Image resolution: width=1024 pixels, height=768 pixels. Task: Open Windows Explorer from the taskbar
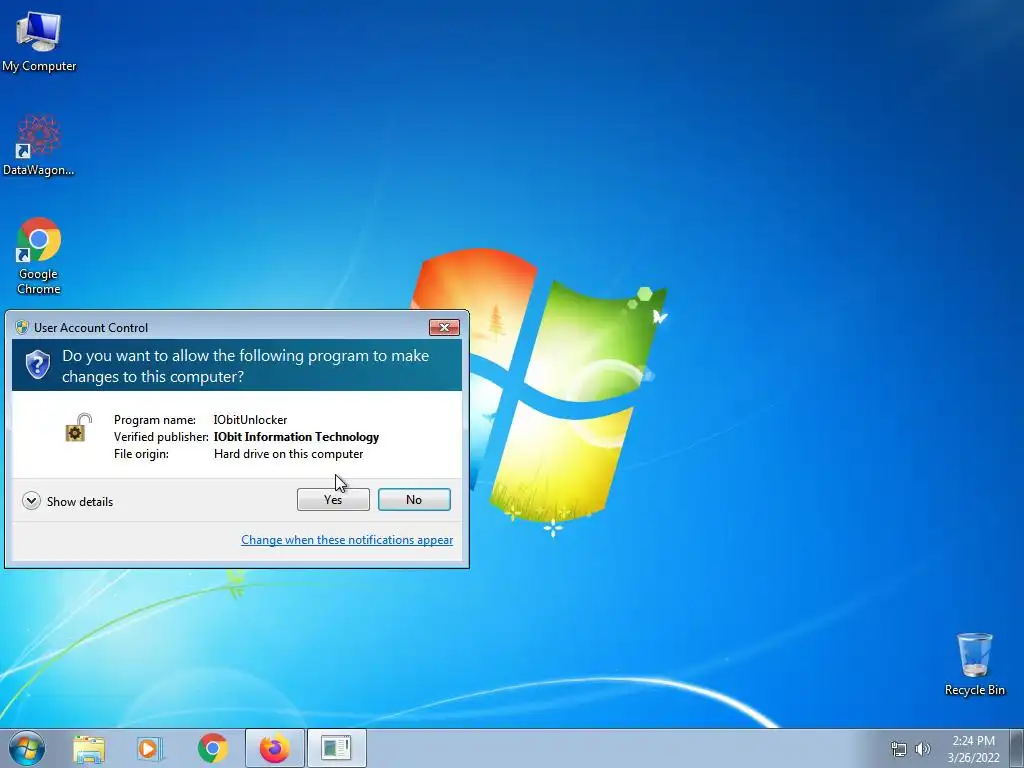pyautogui.click(x=89, y=748)
